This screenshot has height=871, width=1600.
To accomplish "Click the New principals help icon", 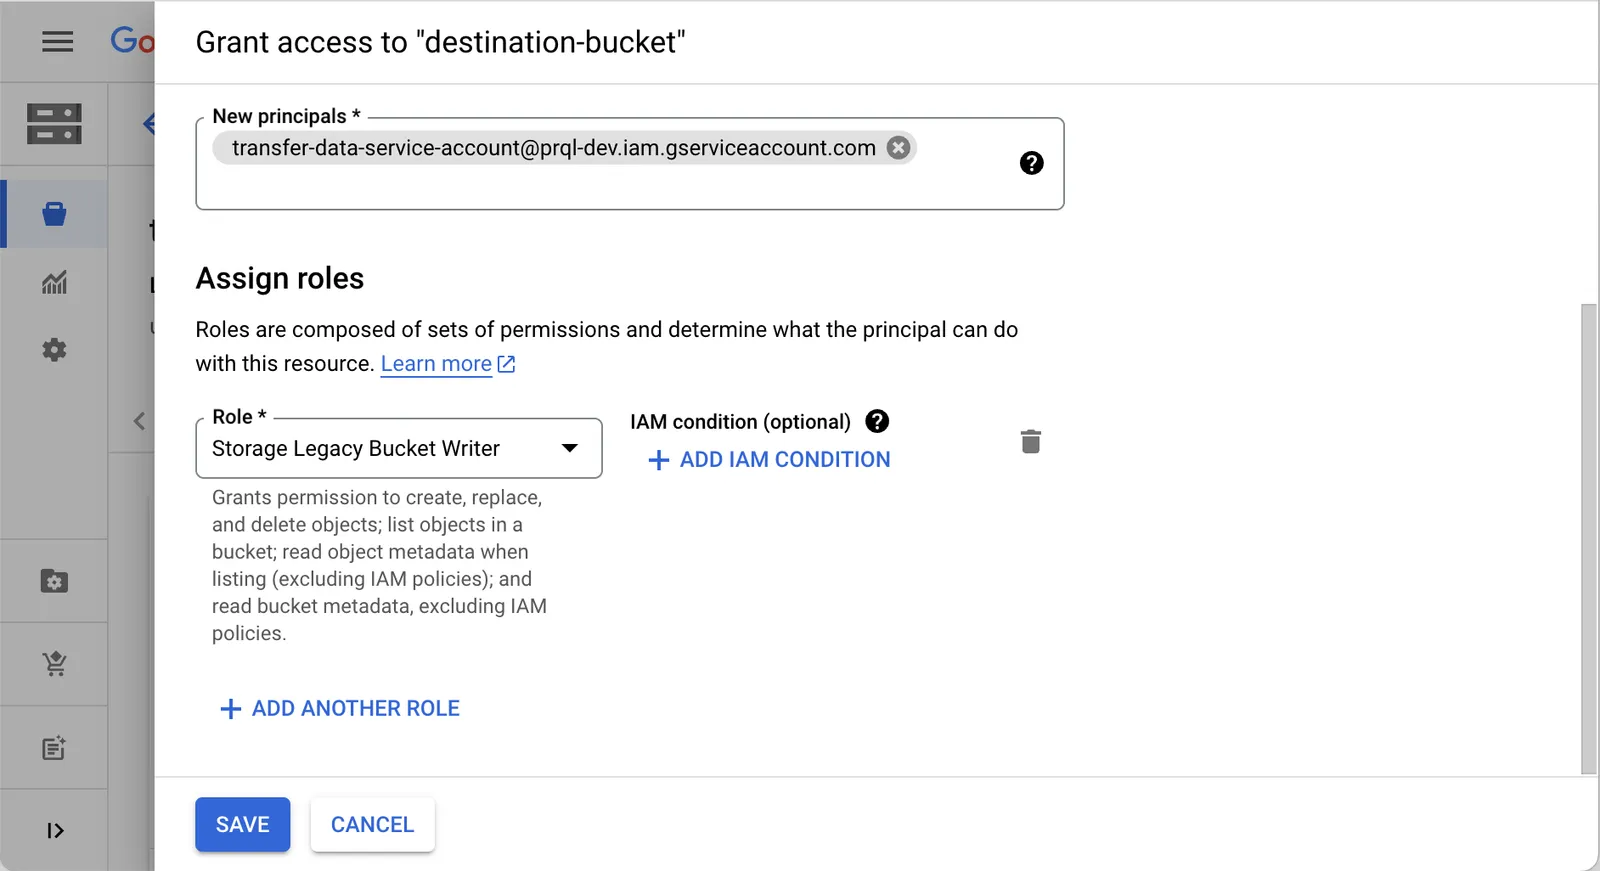I will pos(1031,163).
